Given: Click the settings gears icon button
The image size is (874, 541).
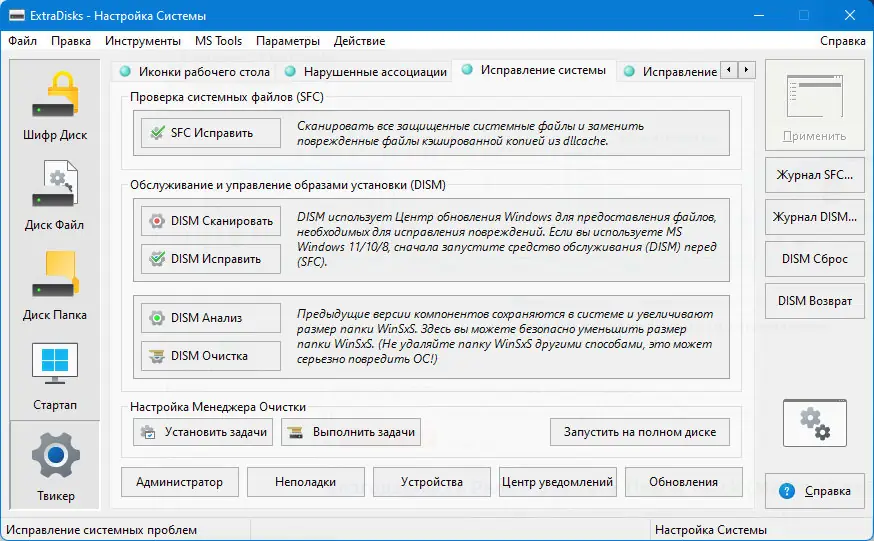Looking at the screenshot, I should point(815,421).
